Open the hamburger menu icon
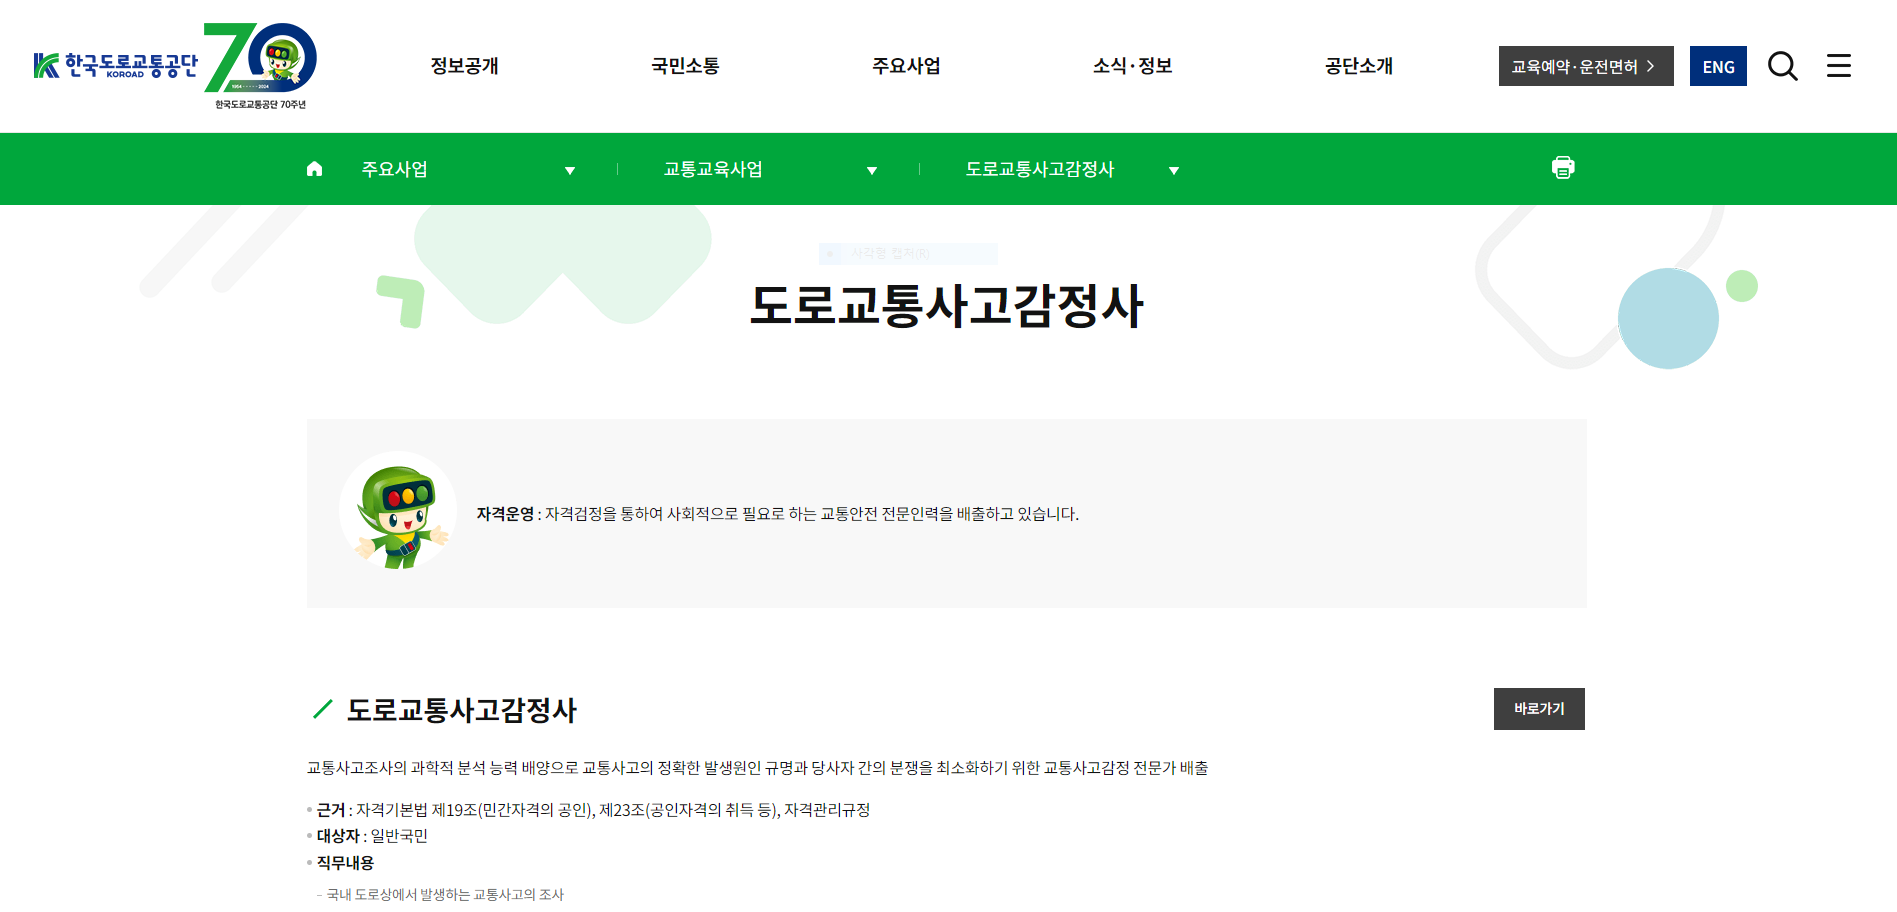The width and height of the screenshot is (1897, 912). coord(1838,66)
